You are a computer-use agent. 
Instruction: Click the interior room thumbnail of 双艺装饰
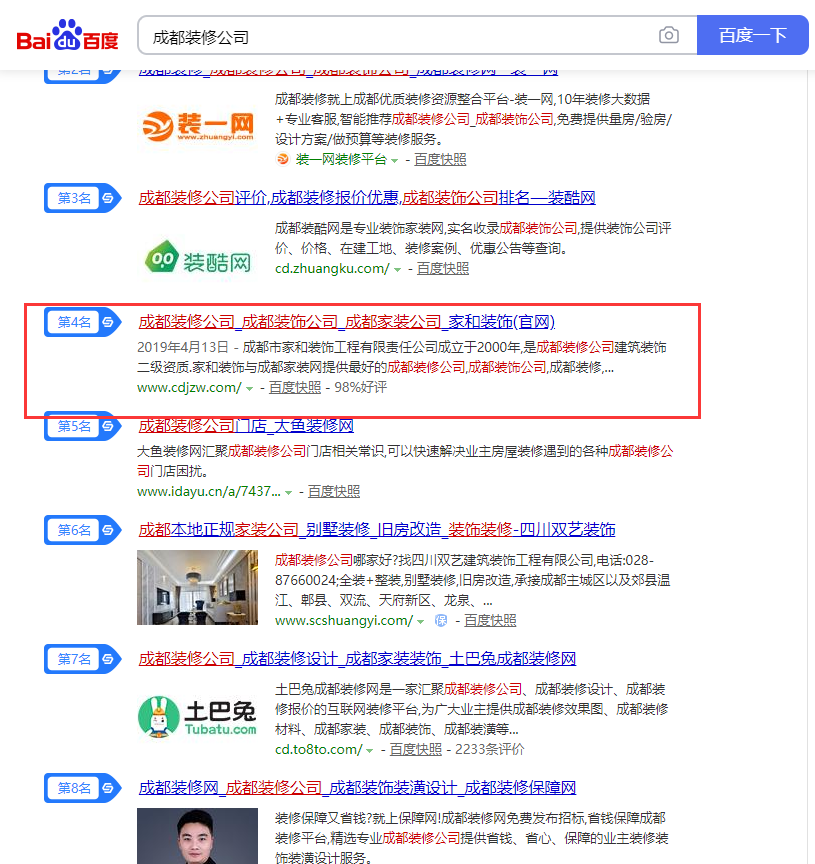(197, 588)
